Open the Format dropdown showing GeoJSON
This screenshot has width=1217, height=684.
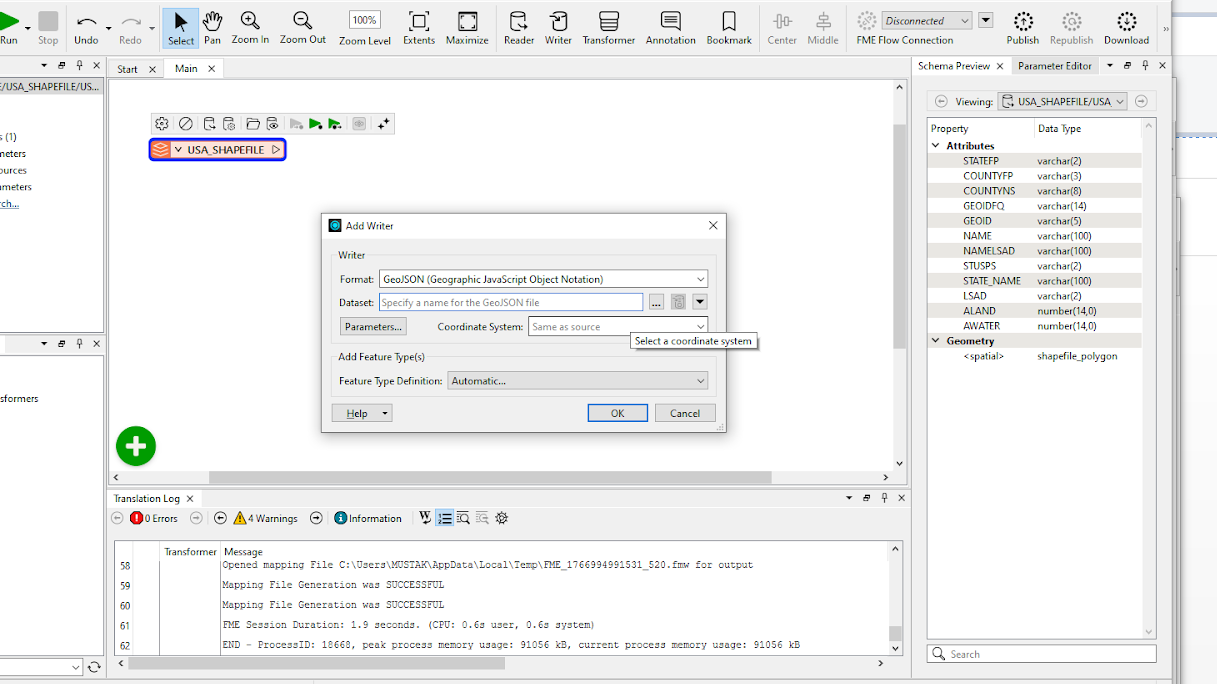point(542,280)
